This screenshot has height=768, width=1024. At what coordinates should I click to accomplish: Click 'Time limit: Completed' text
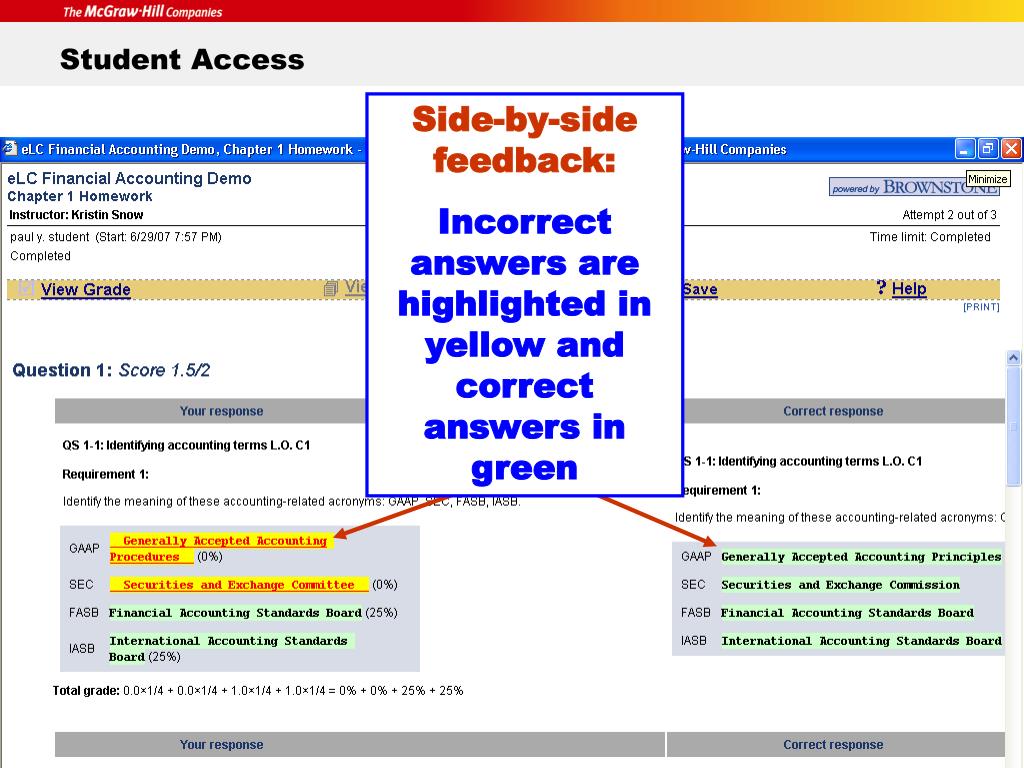(x=930, y=237)
